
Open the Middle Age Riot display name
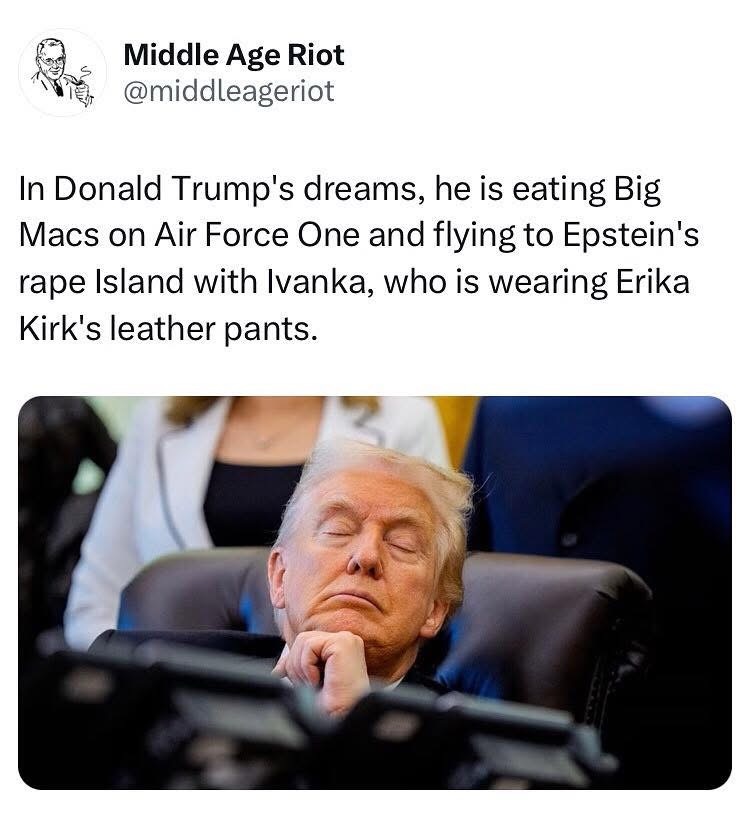[x=234, y=55]
